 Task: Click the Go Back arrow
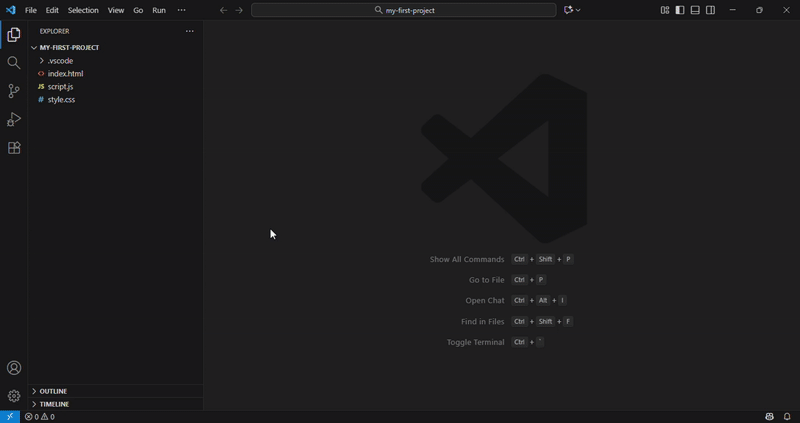(223, 10)
